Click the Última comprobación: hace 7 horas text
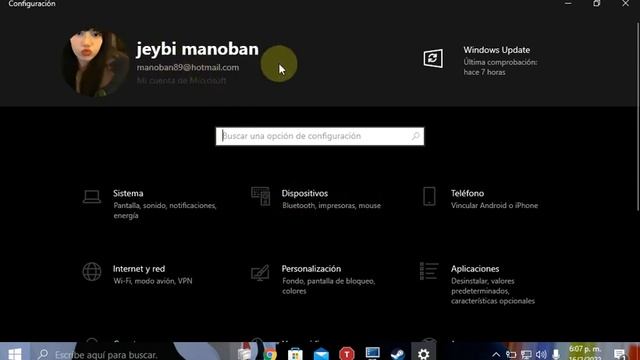 coord(500,67)
